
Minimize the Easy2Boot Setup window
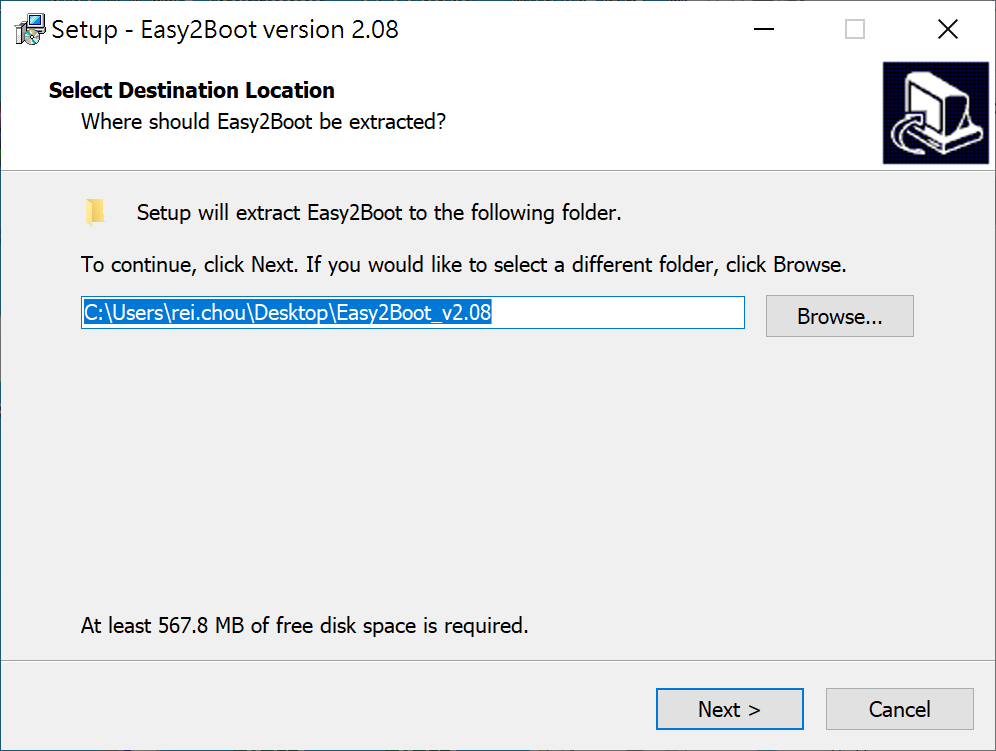(x=762, y=30)
